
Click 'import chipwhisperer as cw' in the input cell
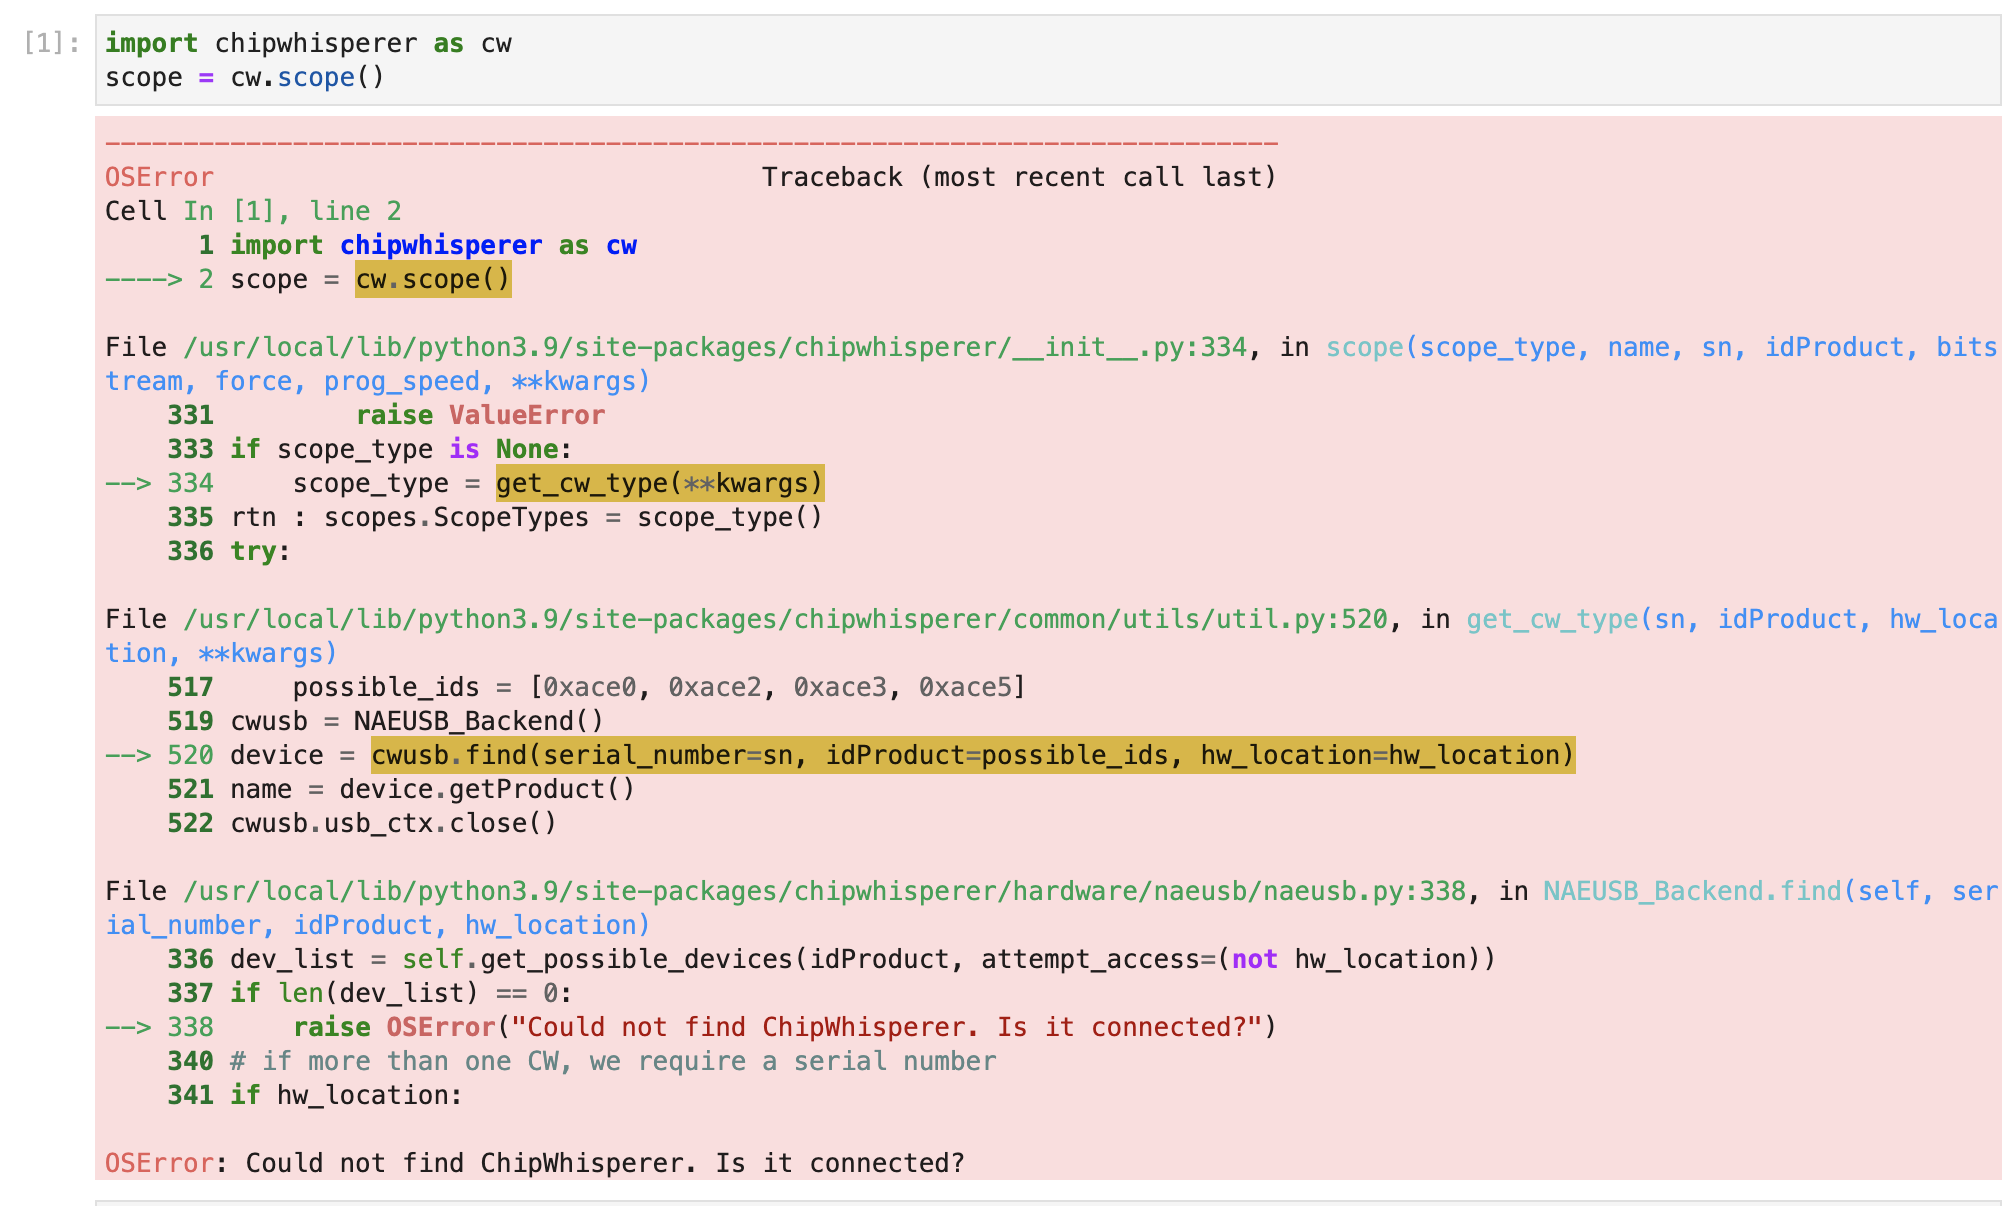click(x=308, y=43)
